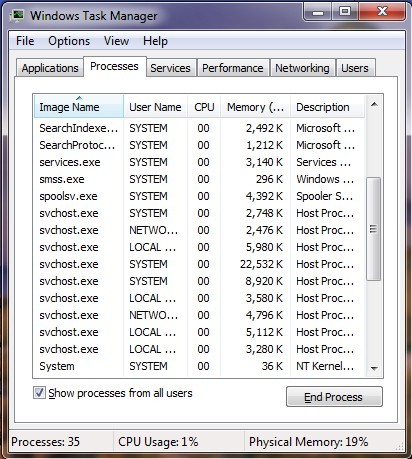Click the scrollbar up arrow
The width and height of the screenshot is (412, 459).
(x=374, y=105)
